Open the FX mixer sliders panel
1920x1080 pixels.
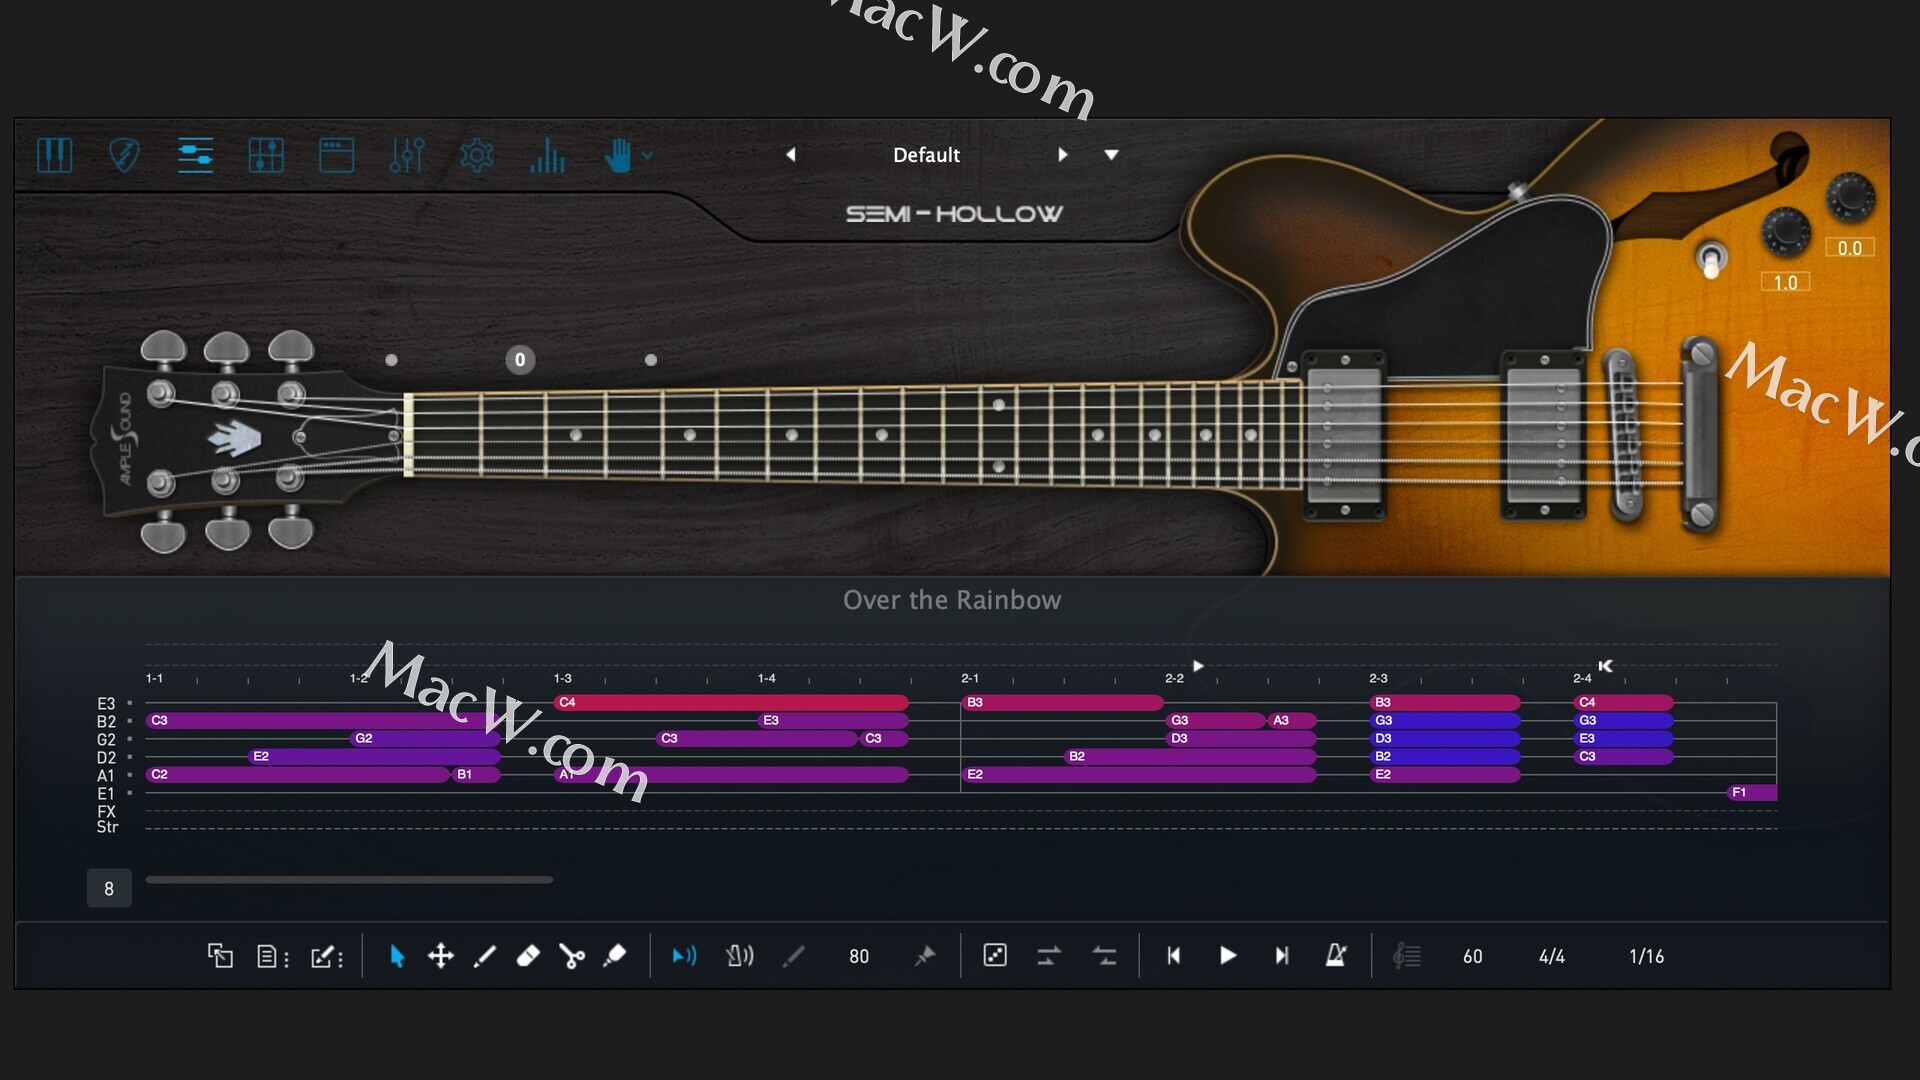(407, 155)
